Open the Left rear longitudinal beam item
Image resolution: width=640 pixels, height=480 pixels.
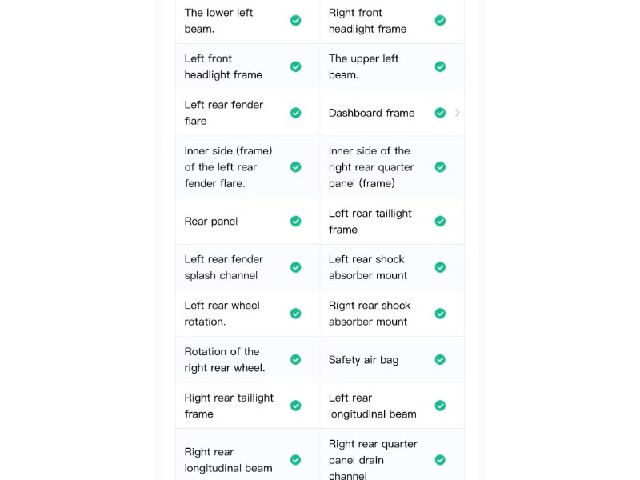click(392, 406)
